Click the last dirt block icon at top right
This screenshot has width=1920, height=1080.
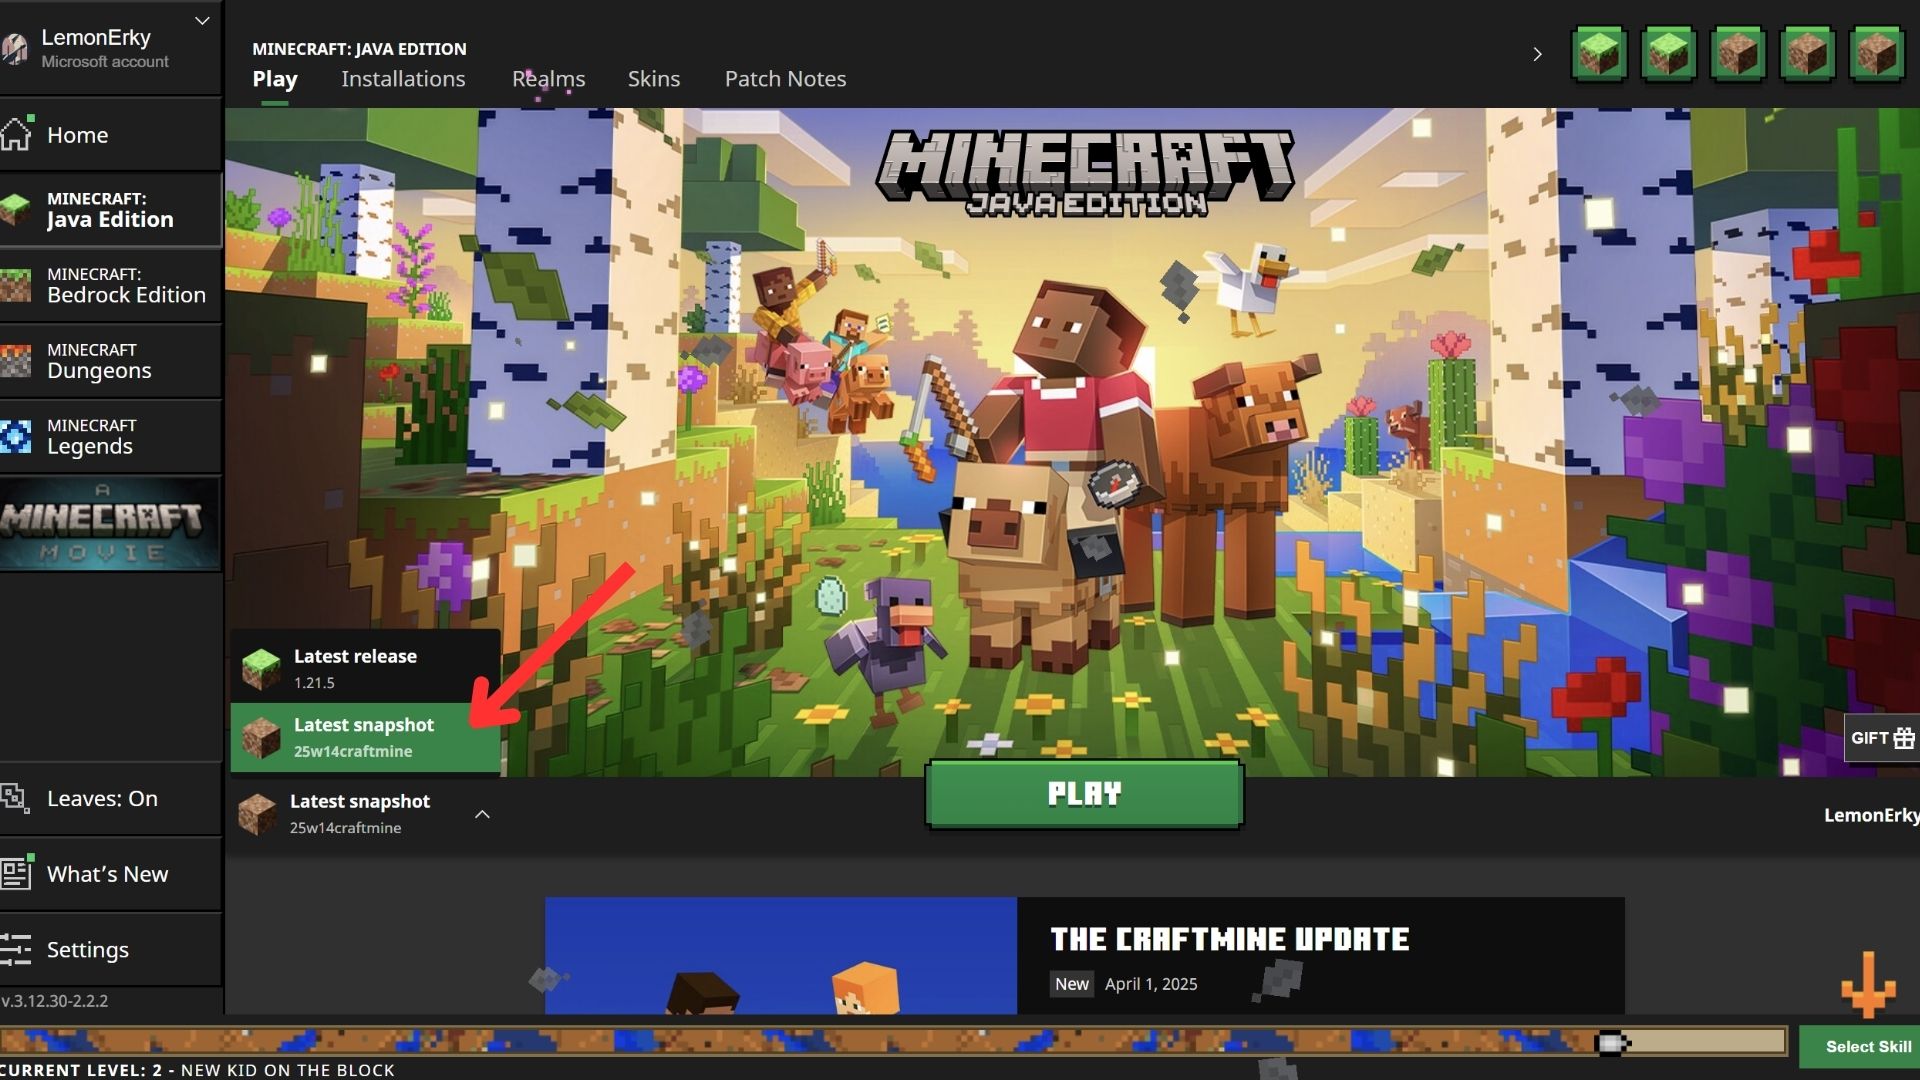(x=1876, y=53)
